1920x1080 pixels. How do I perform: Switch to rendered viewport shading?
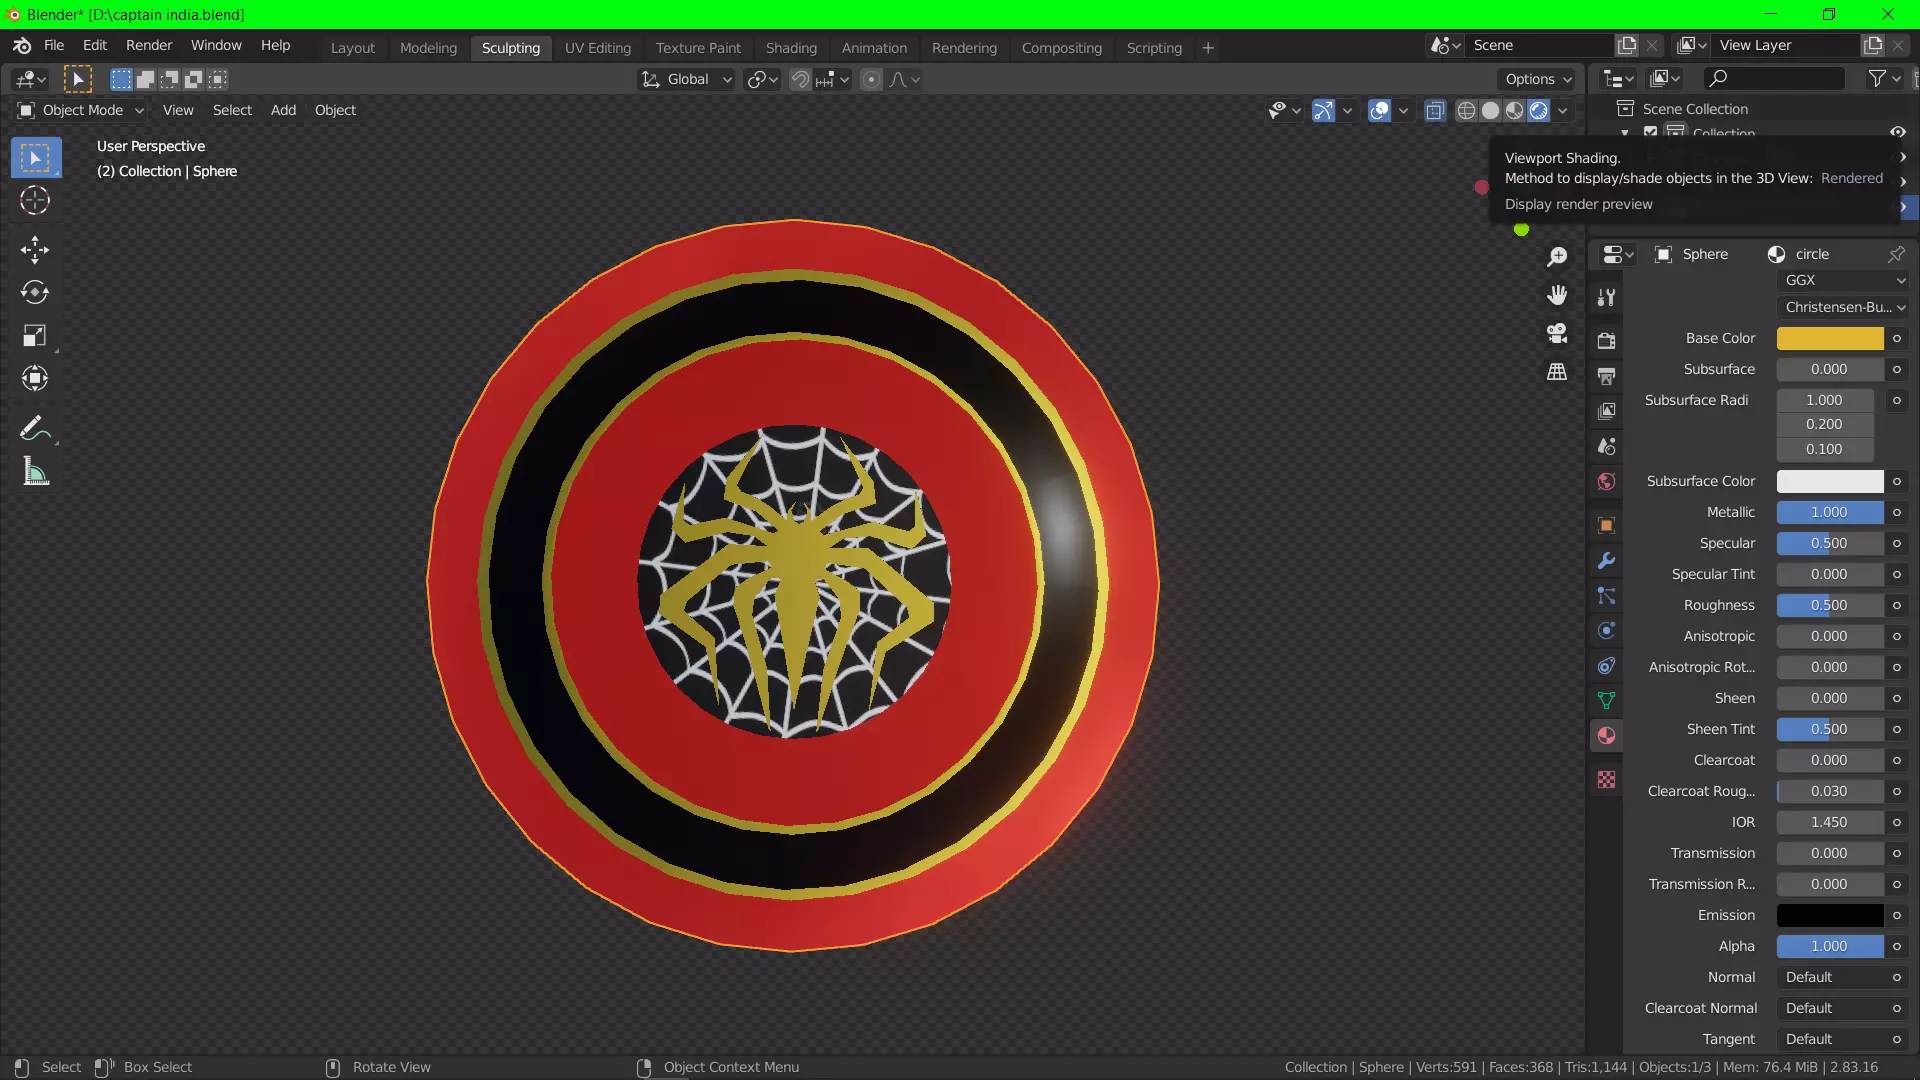click(x=1539, y=110)
